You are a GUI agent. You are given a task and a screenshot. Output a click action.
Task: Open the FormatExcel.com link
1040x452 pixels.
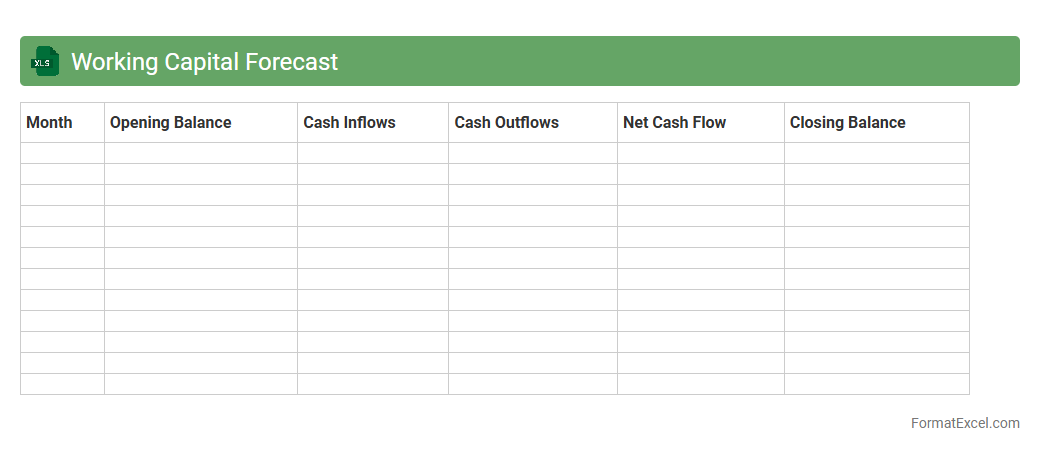[x=964, y=423]
